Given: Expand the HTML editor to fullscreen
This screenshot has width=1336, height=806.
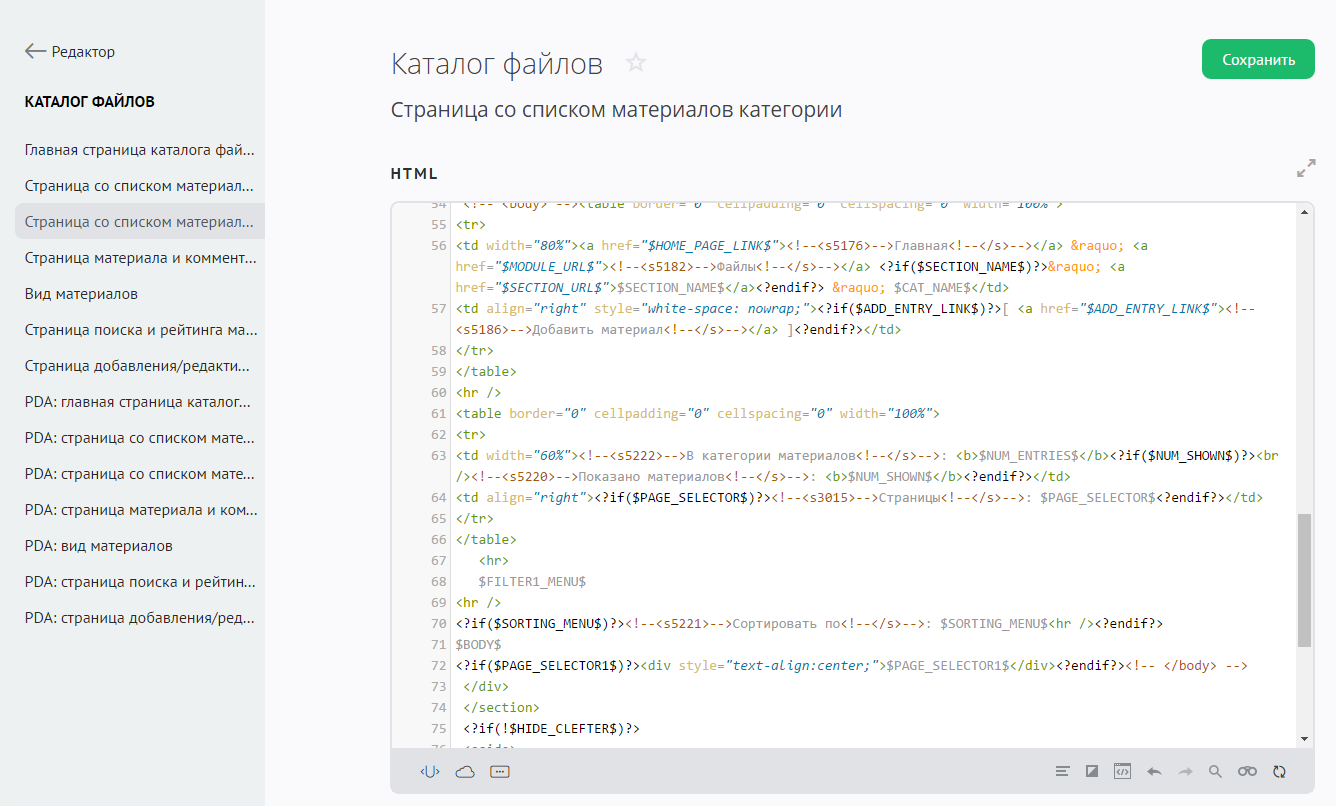Looking at the screenshot, I should [1306, 168].
